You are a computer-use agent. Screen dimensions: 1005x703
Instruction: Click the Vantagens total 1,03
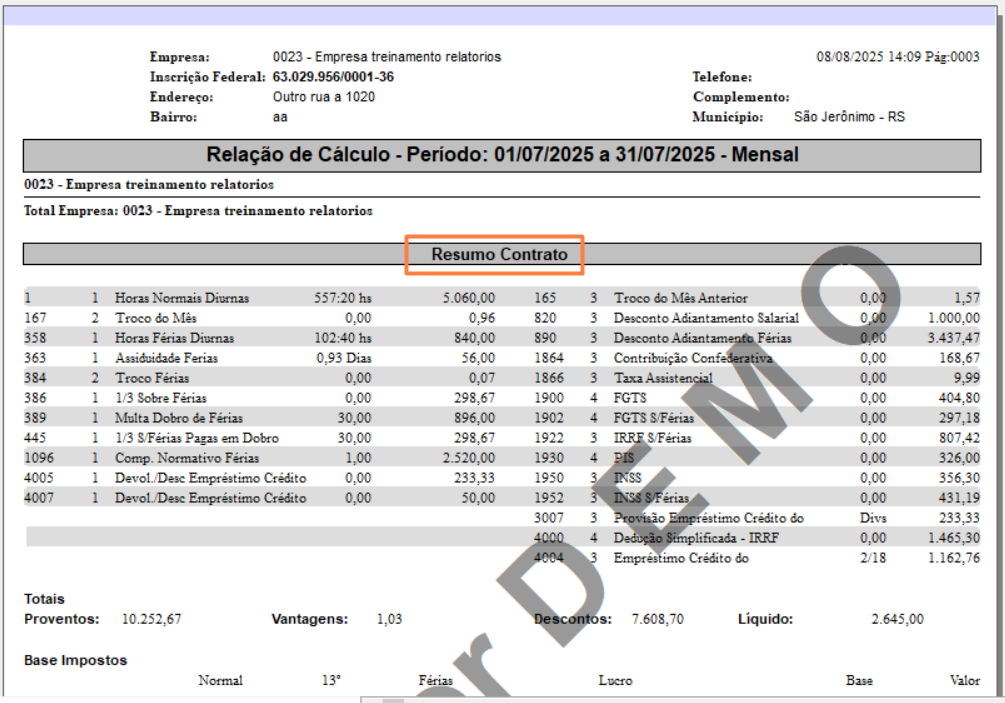click(x=389, y=619)
